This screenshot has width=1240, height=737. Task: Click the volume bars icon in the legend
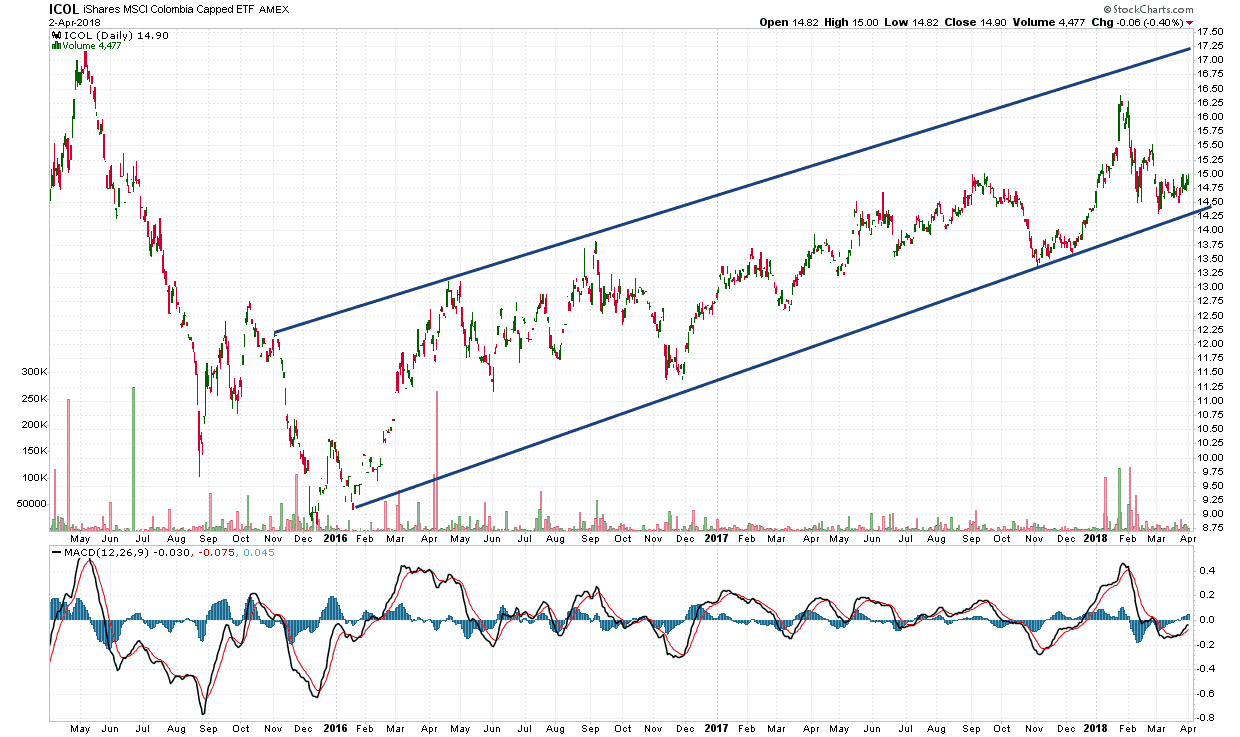[55, 46]
